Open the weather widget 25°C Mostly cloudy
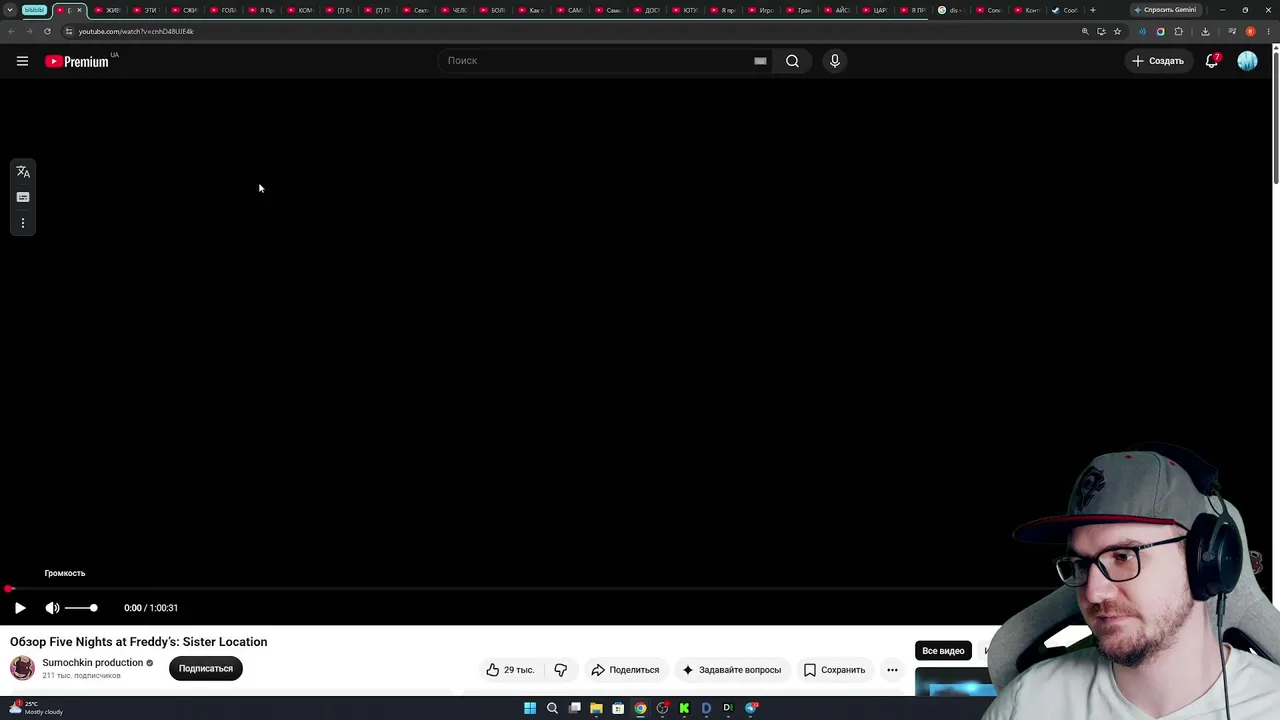1280x720 pixels. 36,708
